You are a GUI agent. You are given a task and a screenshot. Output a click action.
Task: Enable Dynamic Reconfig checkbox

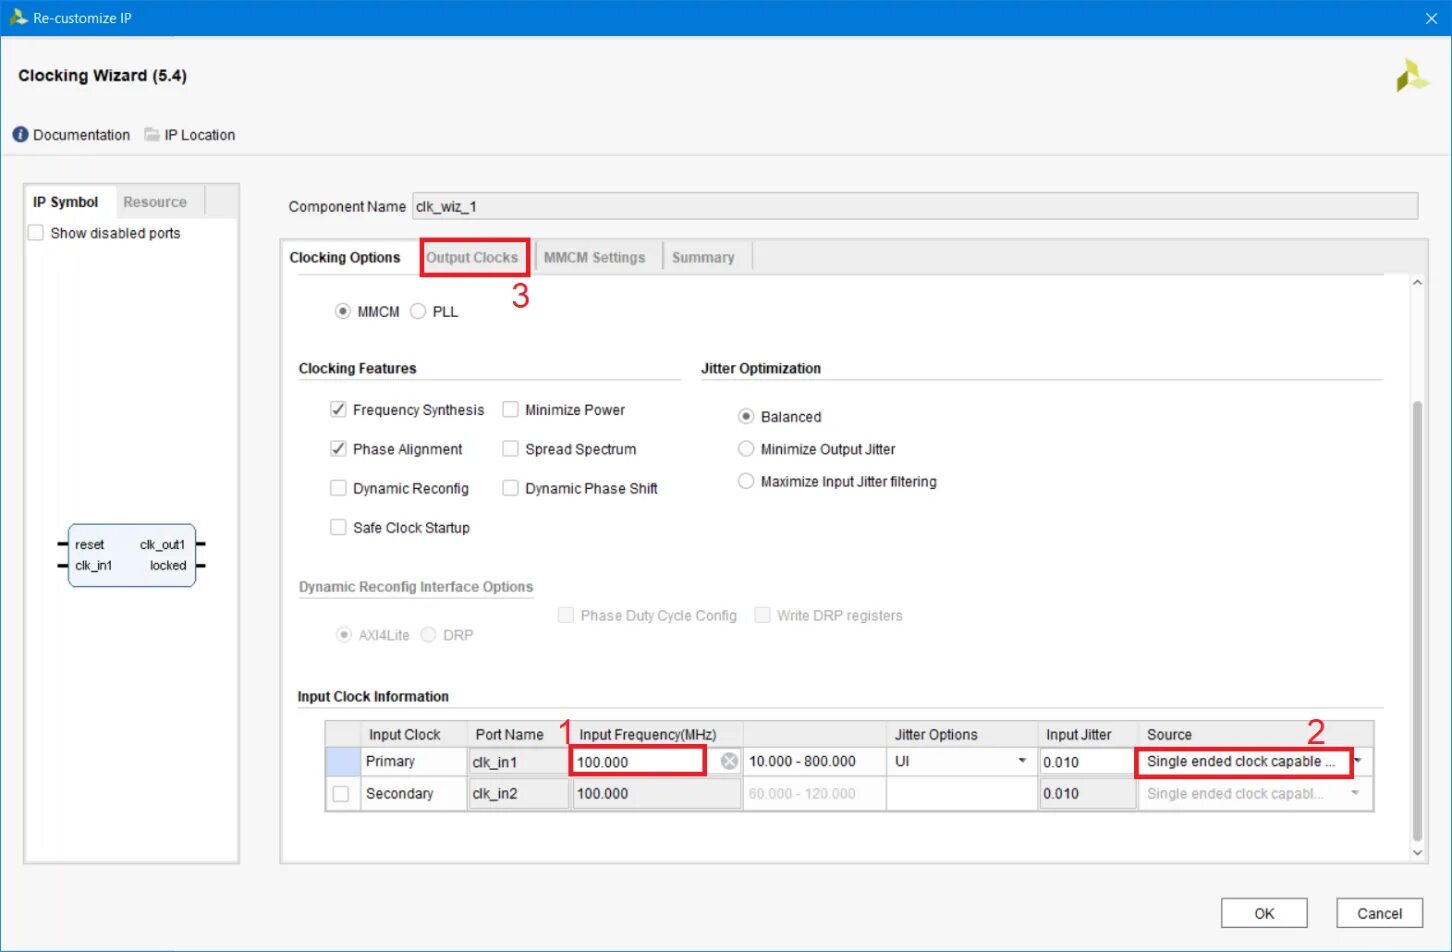tap(338, 488)
